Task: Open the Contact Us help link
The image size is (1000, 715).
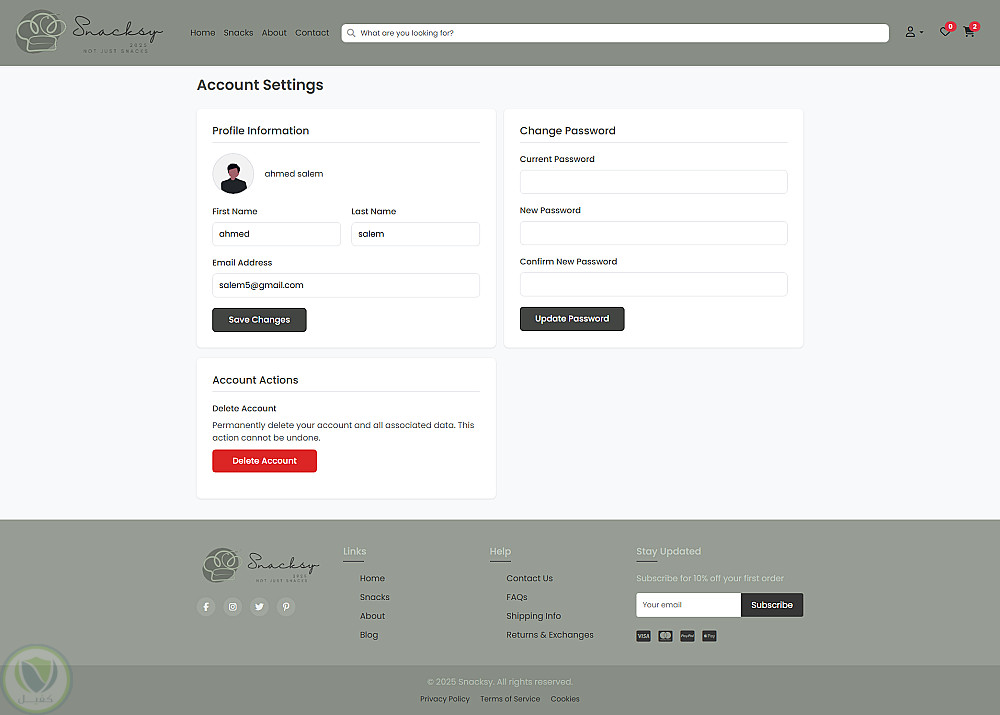Action: point(529,579)
